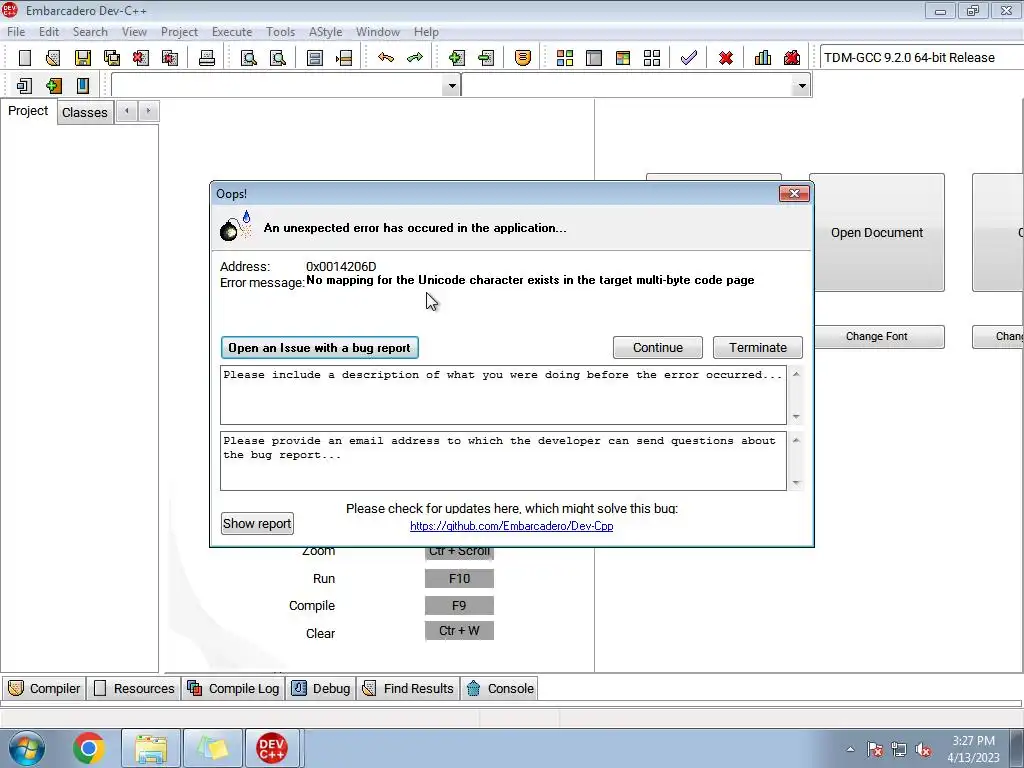Open the AStyle menu
Image resolution: width=1024 pixels, height=768 pixels.
[325, 31]
